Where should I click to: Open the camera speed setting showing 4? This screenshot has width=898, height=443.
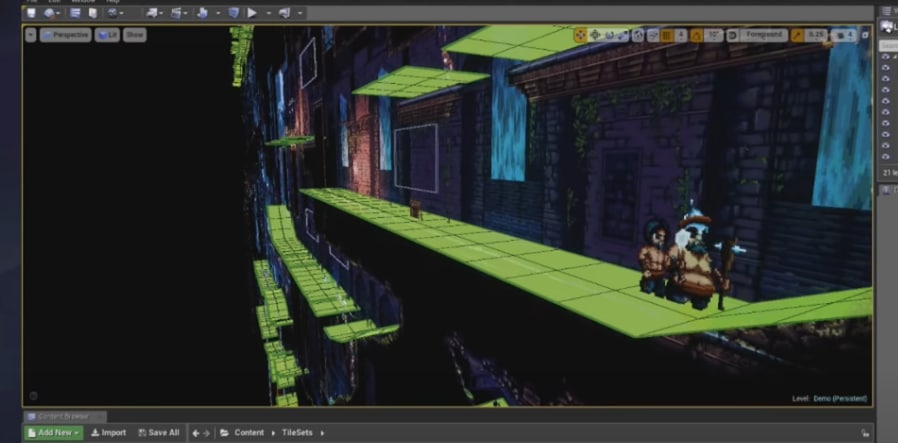[x=844, y=35]
